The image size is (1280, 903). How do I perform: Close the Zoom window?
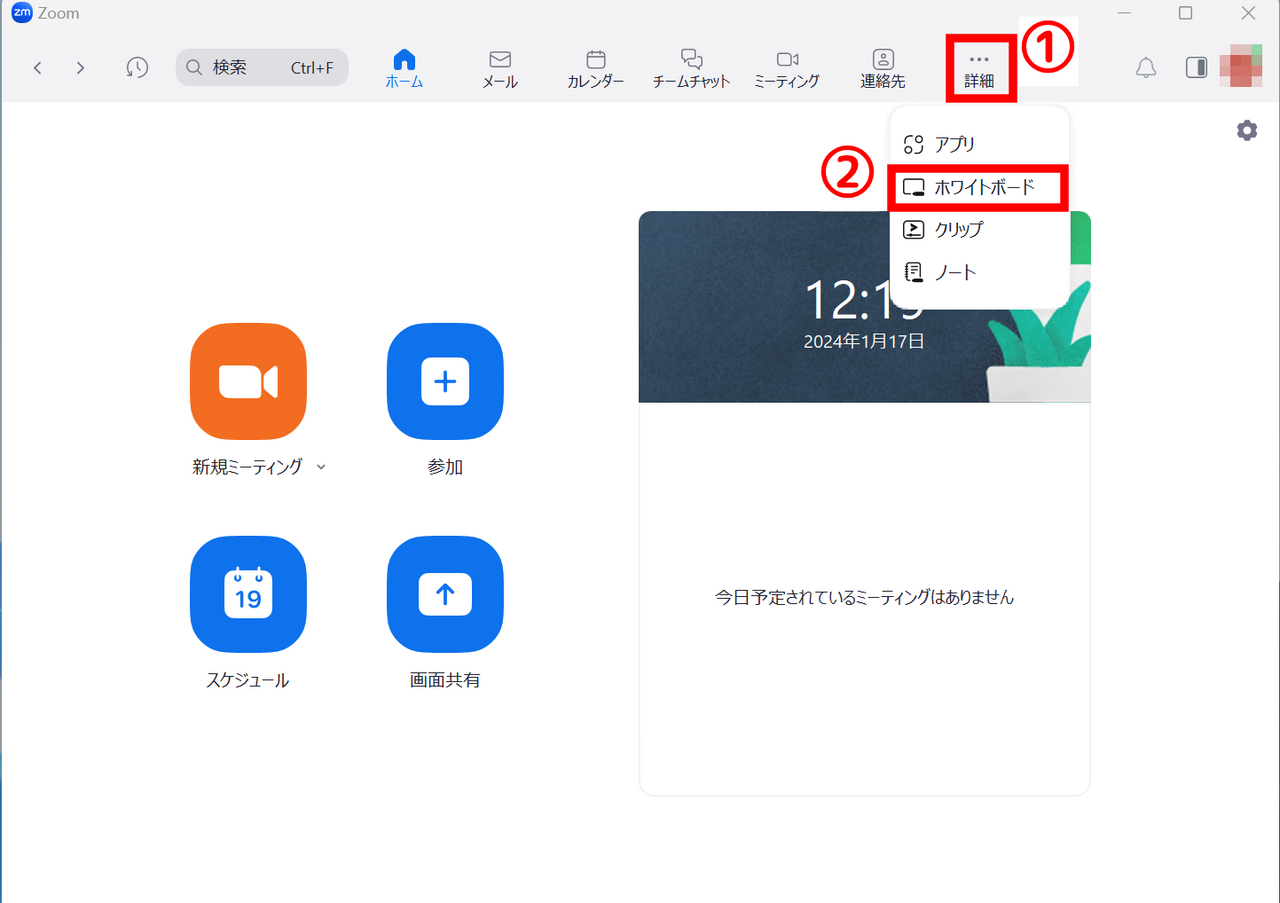(1248, 13)
